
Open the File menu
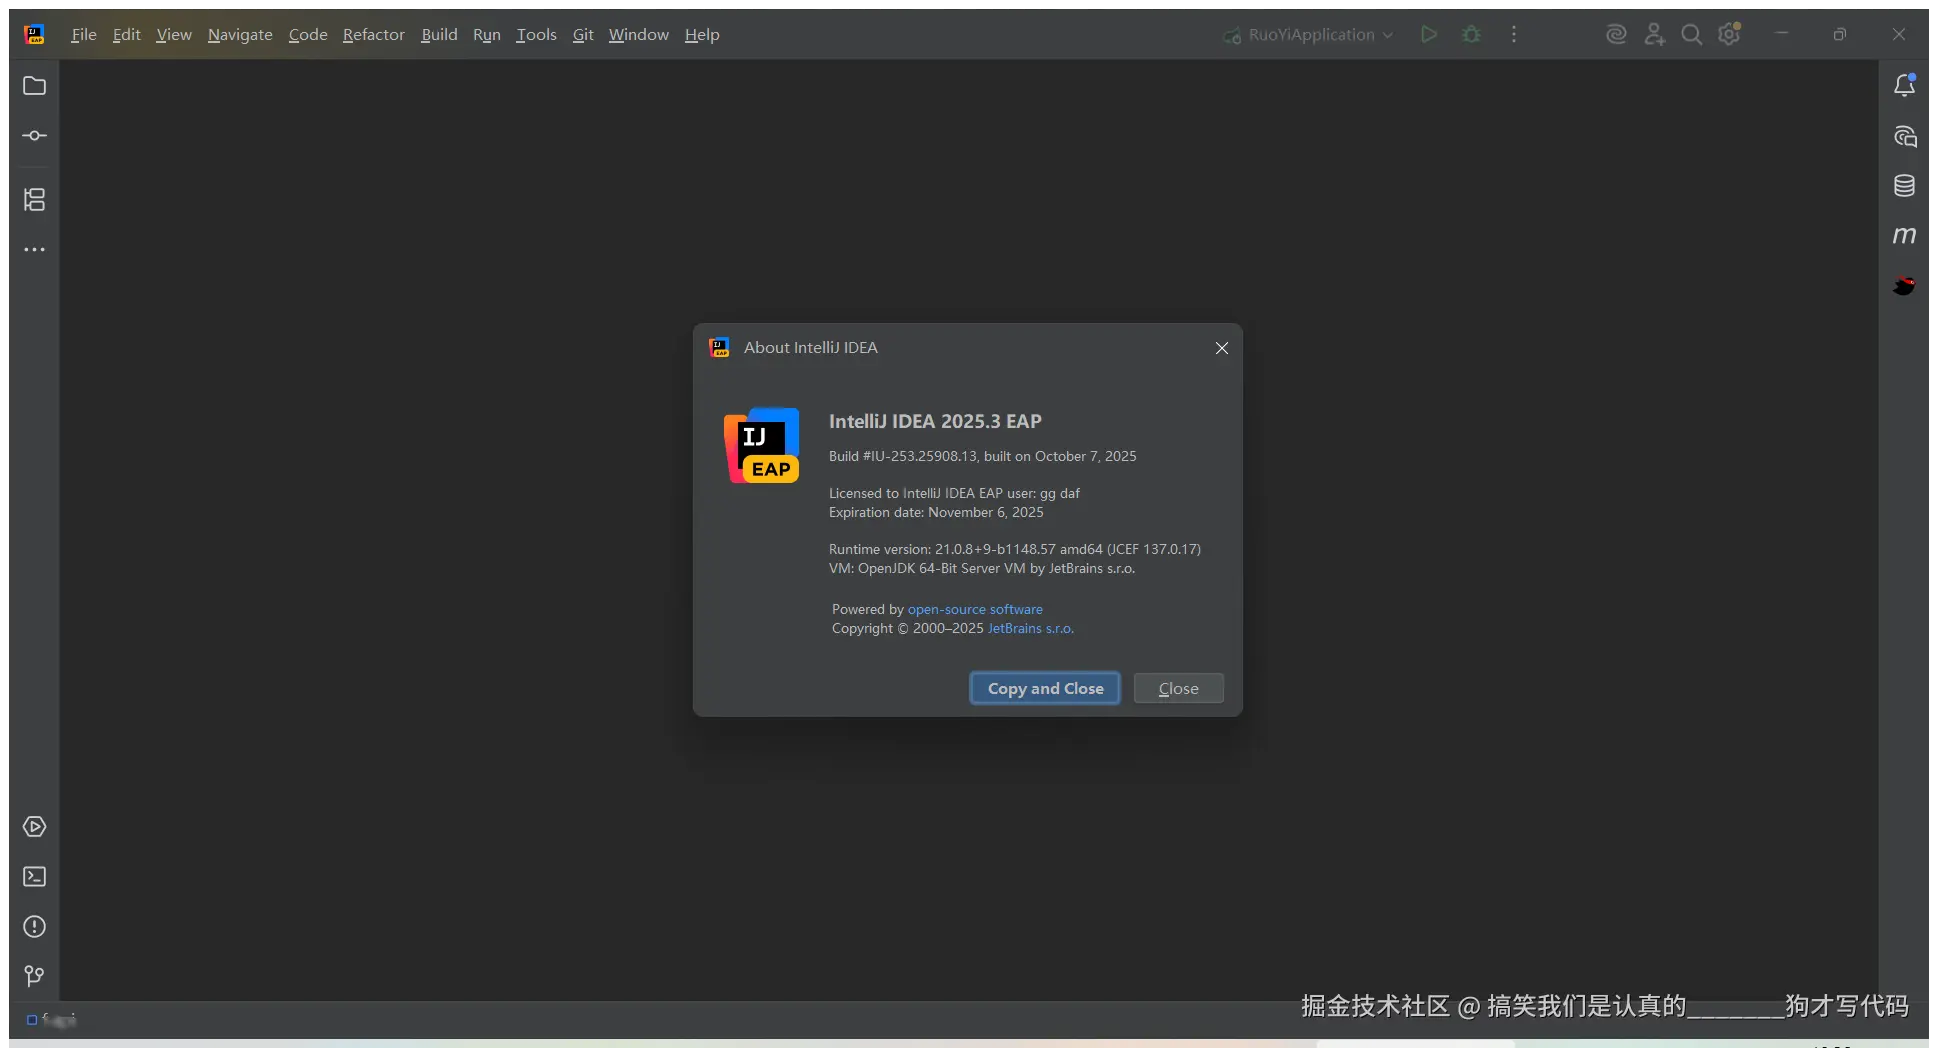[84, 35]
